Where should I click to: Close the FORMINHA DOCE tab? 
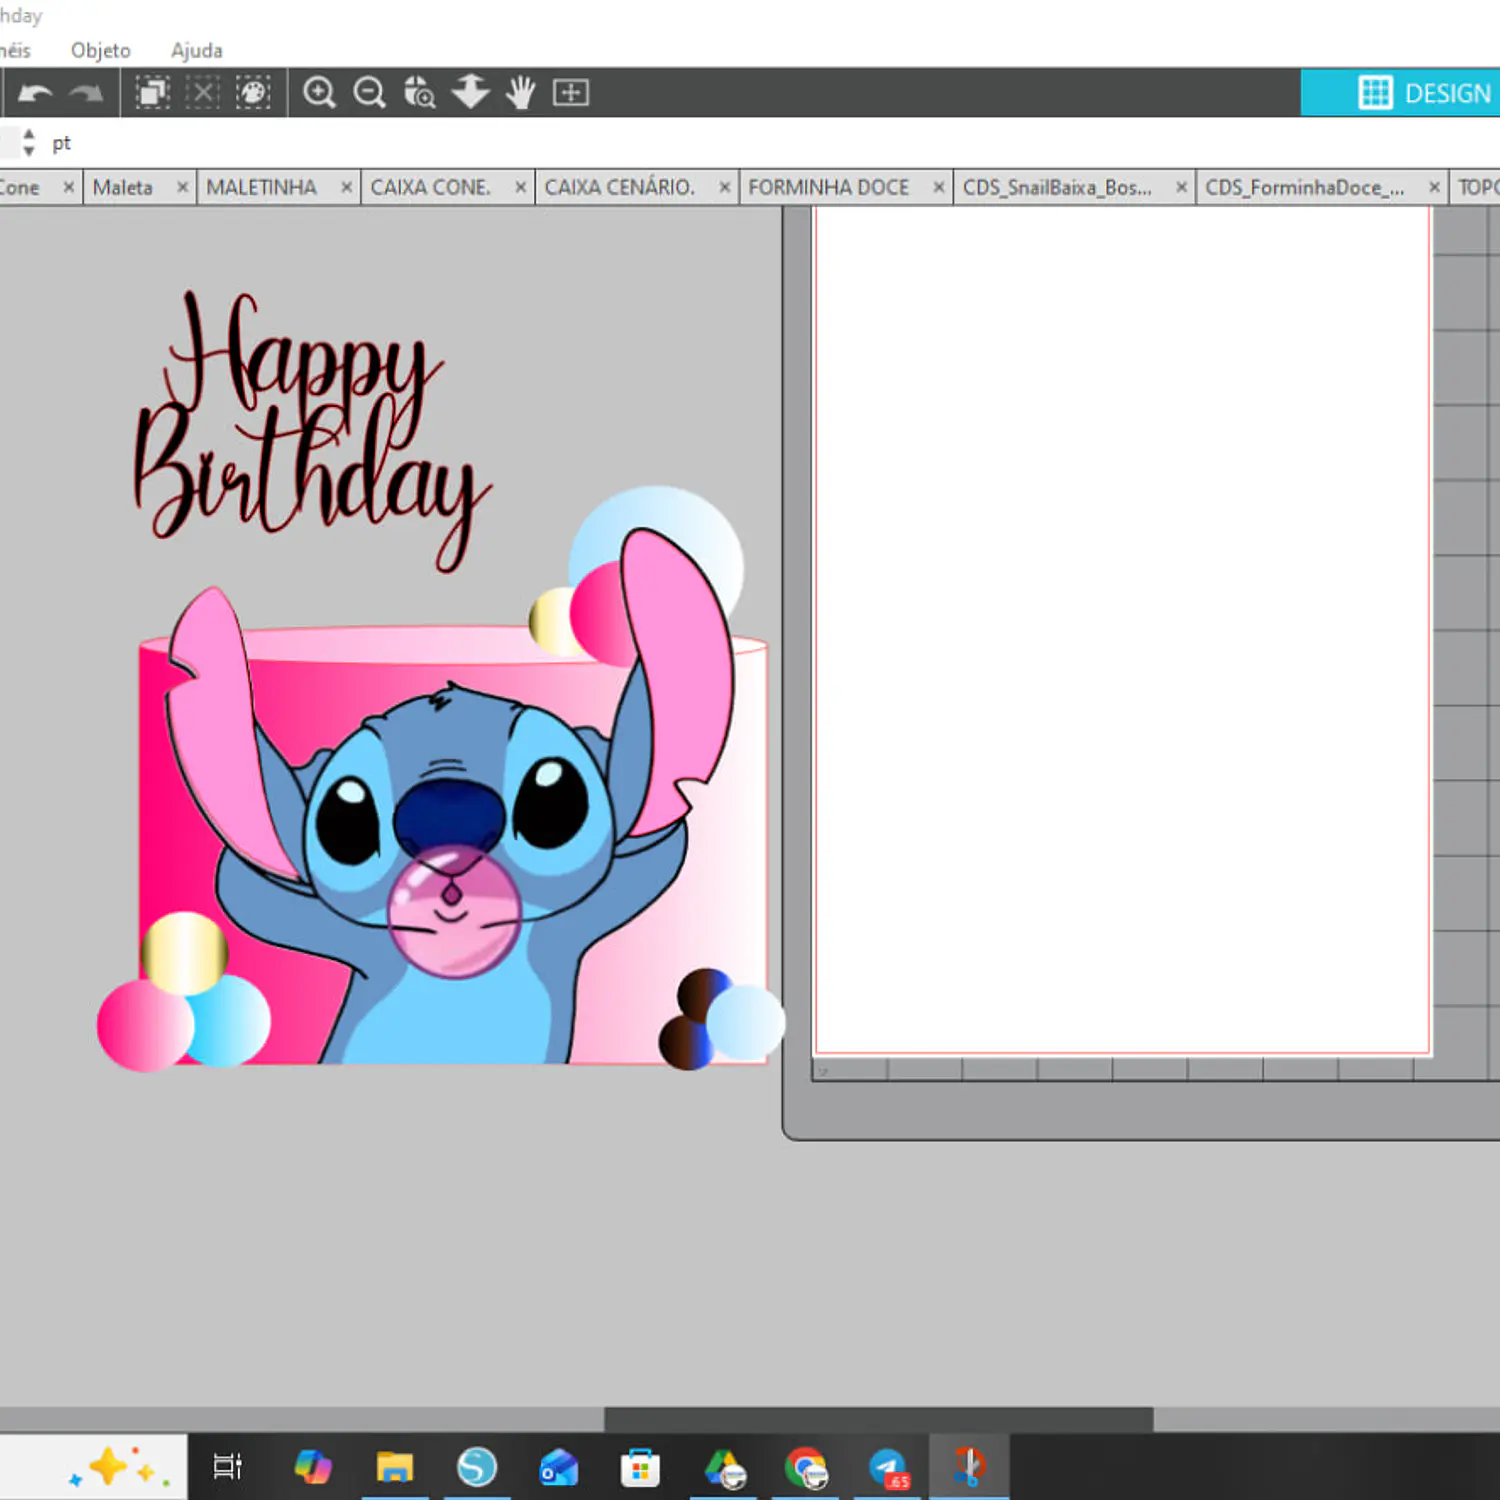(939, 187)
